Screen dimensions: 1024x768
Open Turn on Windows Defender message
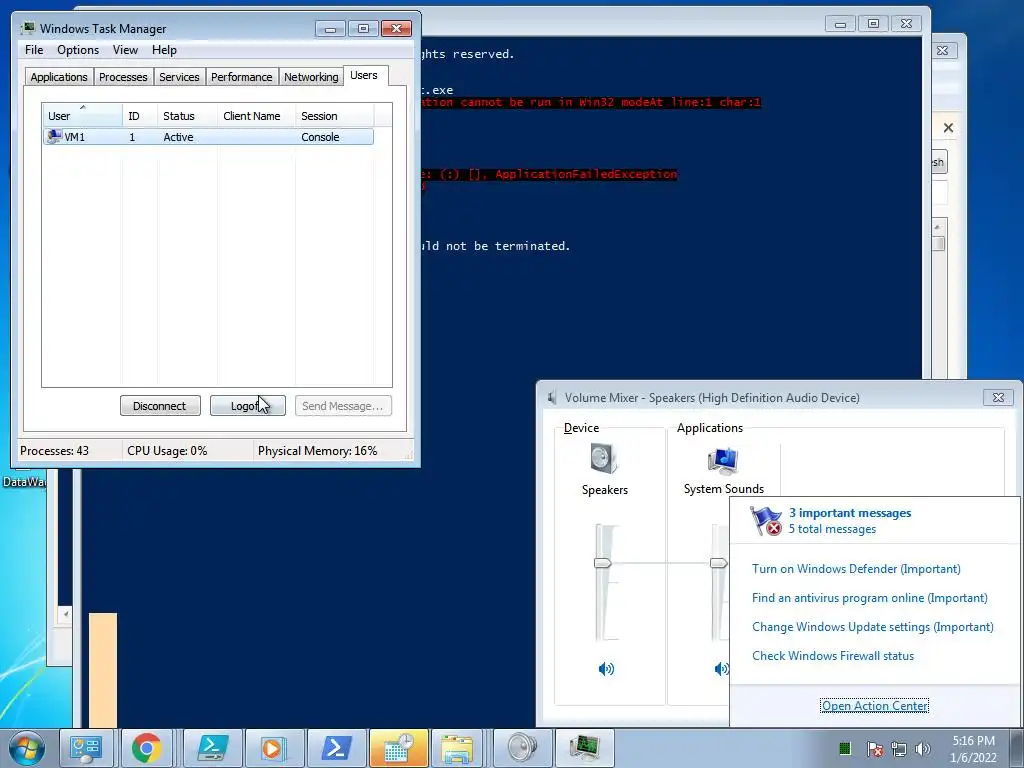[856, 569]
